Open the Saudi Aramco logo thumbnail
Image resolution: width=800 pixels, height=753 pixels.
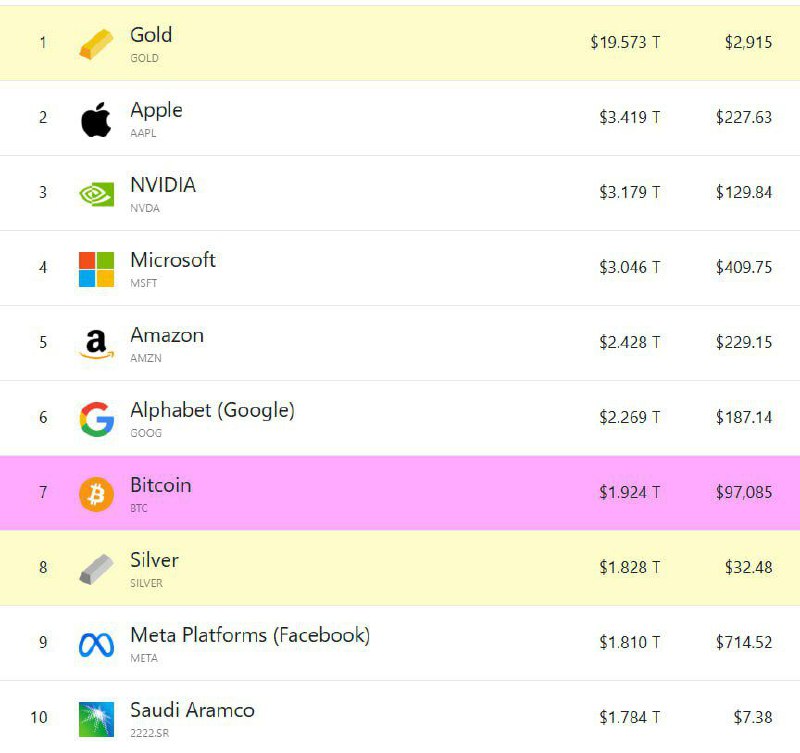tap(96, 719)
